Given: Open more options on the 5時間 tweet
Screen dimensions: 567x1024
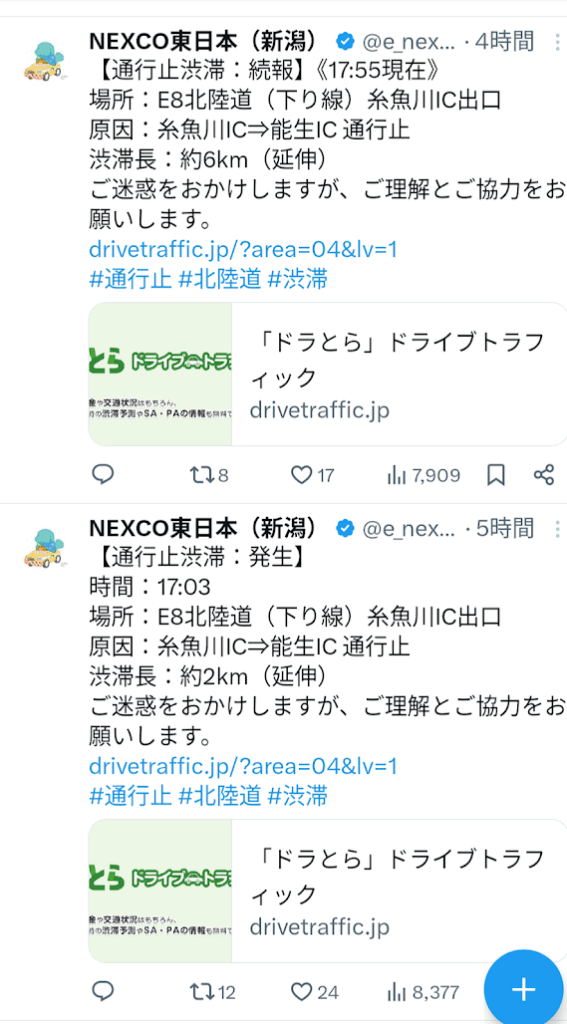Looking at the screenshot, I should click(557, 527).
